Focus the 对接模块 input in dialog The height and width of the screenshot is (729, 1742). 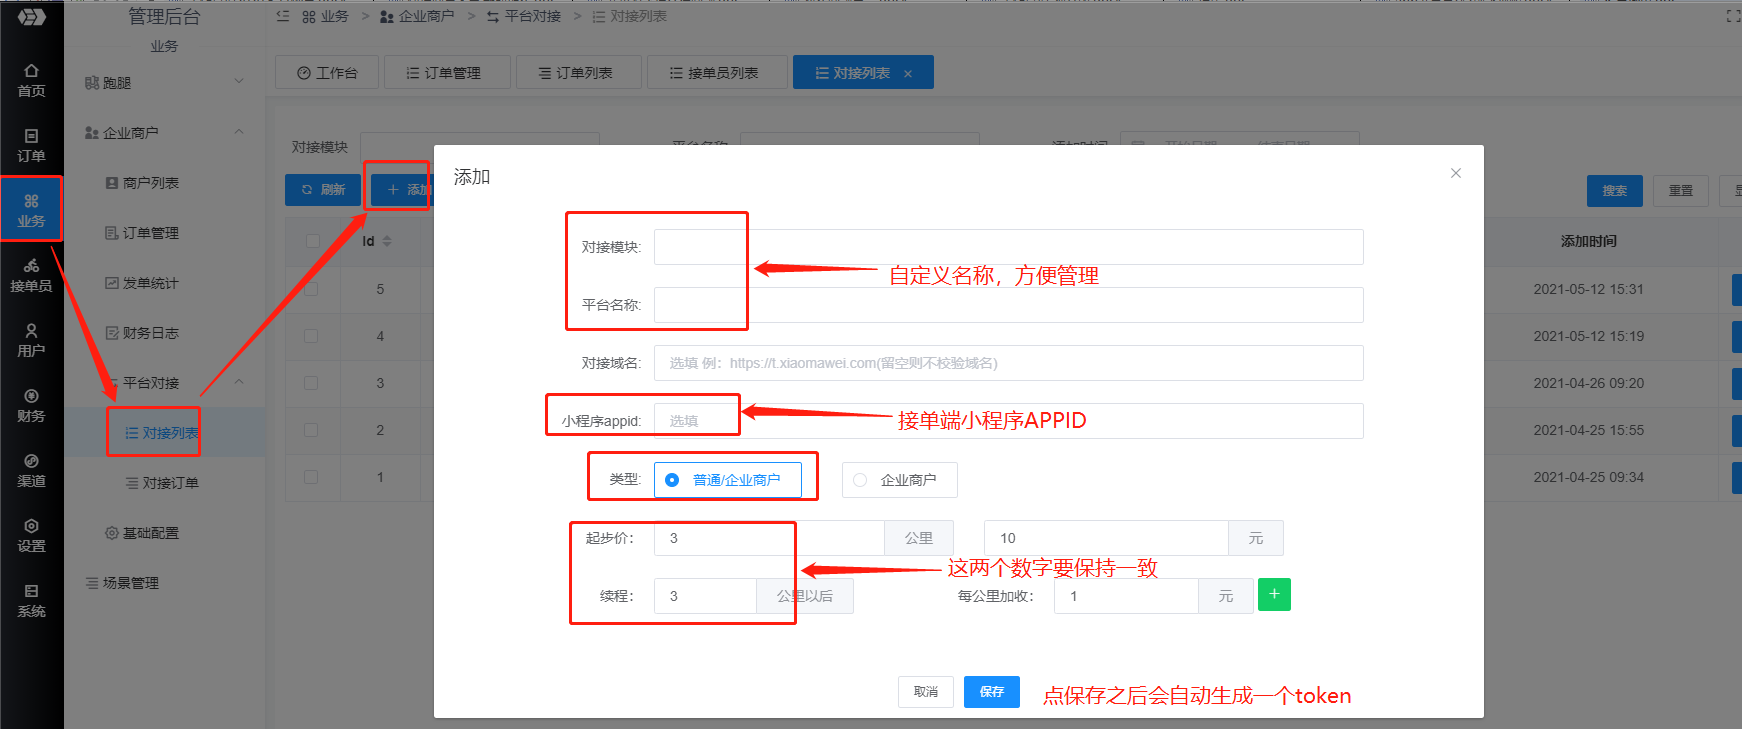1009,247
